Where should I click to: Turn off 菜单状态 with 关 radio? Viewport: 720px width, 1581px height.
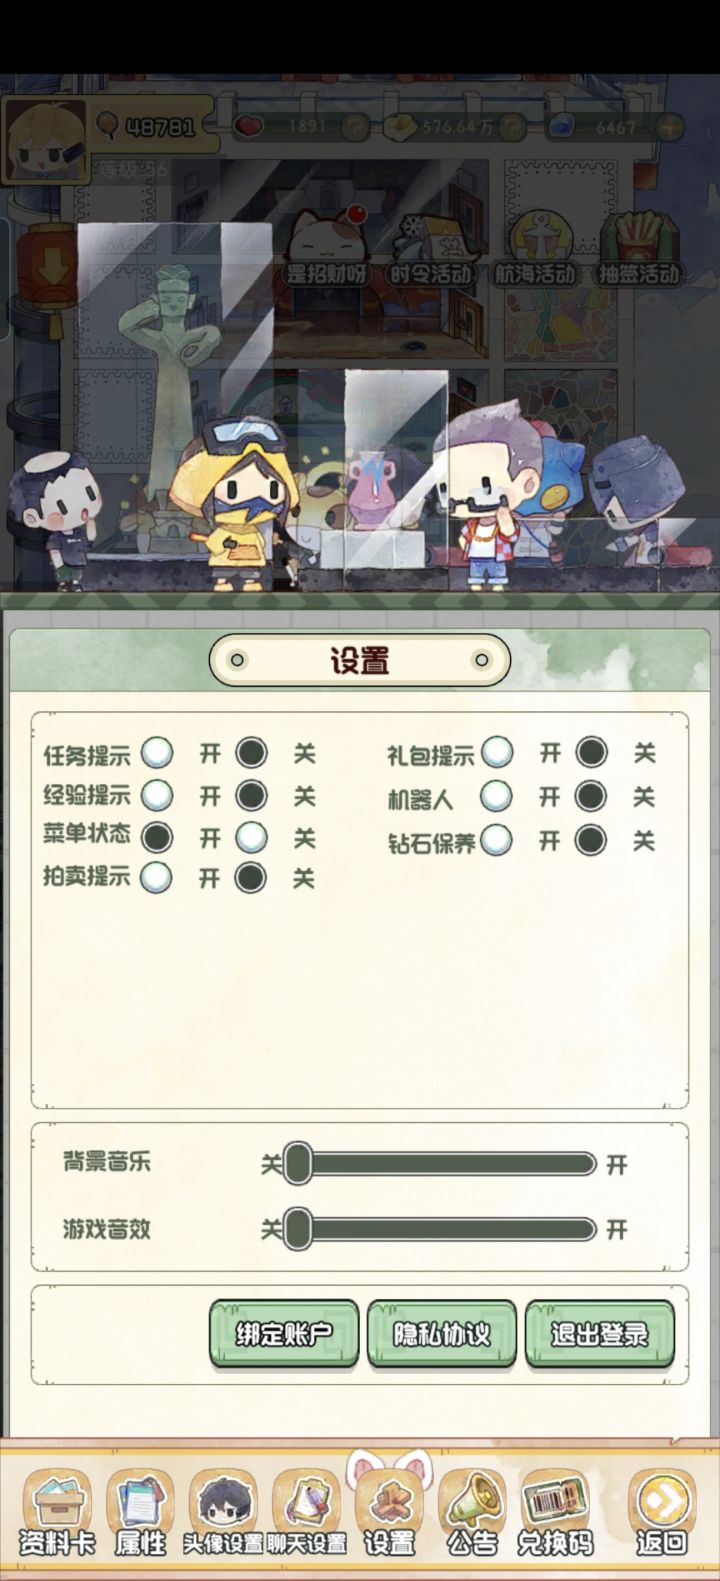251,837
